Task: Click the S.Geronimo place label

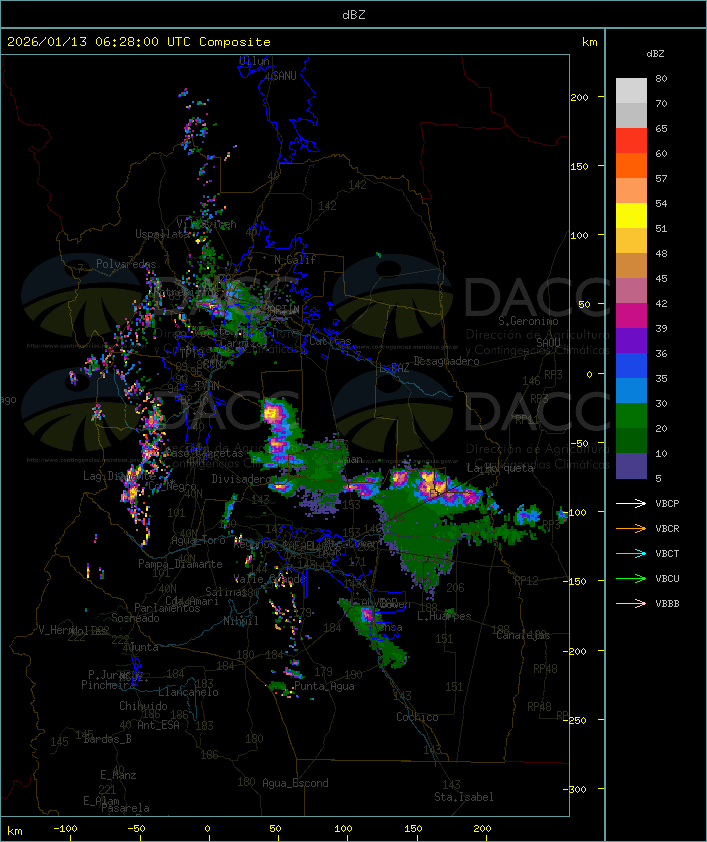Action: [528, 321]
